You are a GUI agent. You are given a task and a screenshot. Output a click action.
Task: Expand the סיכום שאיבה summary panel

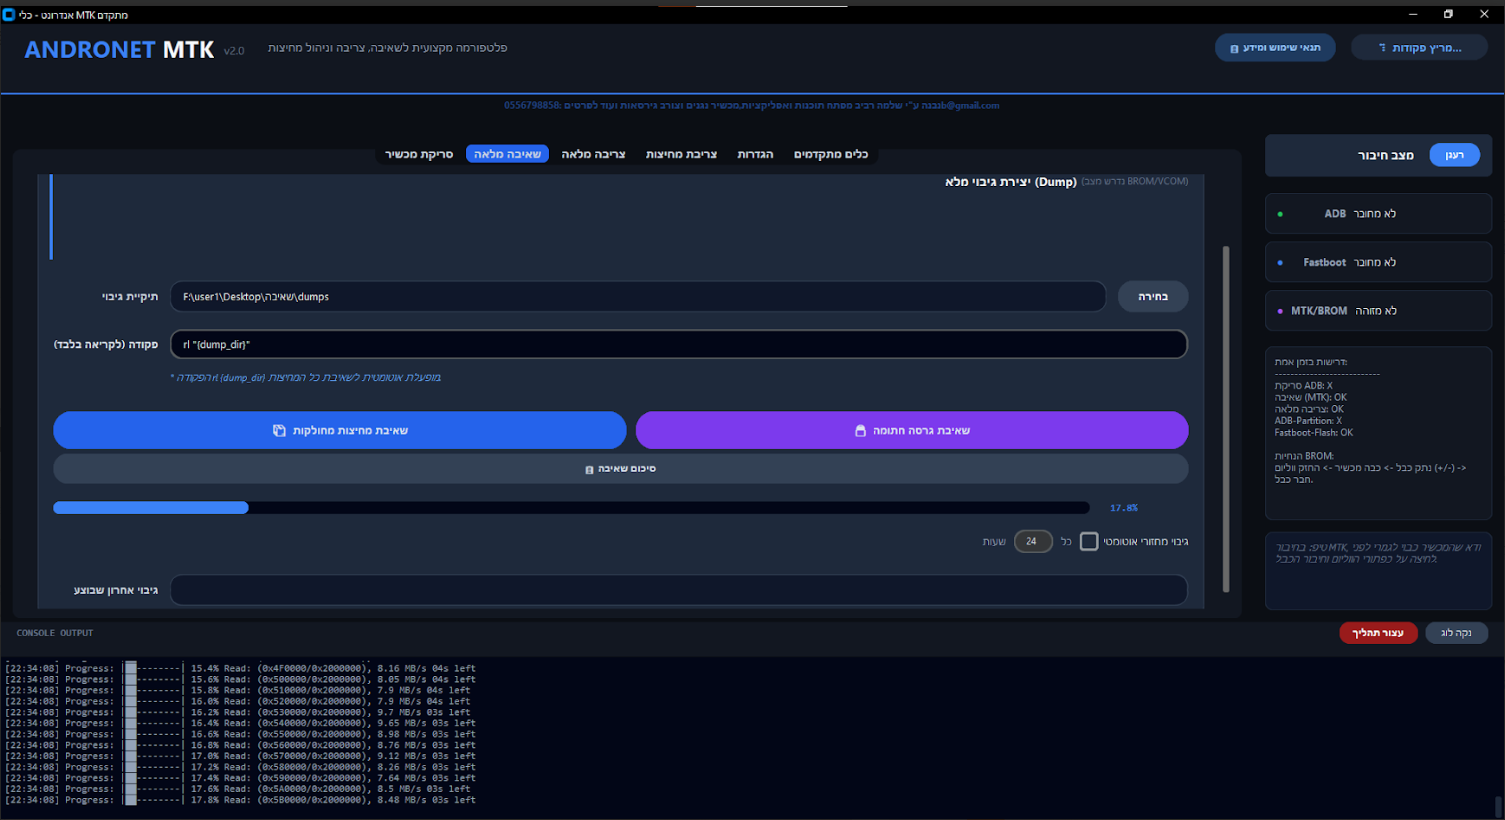pos(620,468)
